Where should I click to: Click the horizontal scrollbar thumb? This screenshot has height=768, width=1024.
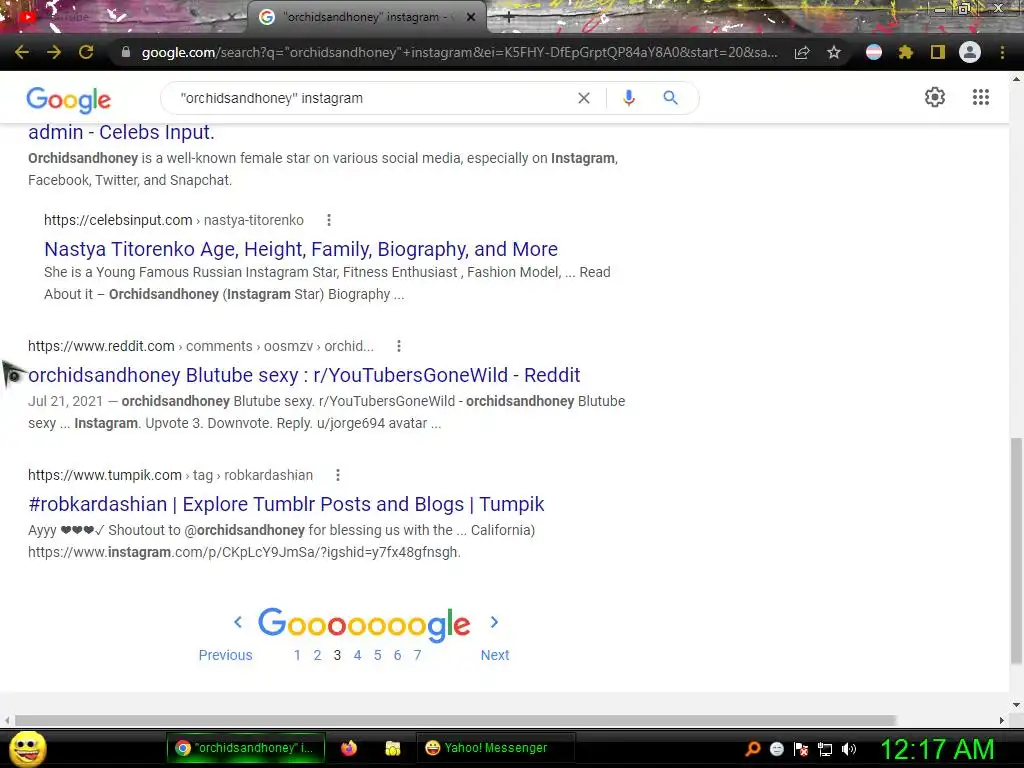[455, 720]
